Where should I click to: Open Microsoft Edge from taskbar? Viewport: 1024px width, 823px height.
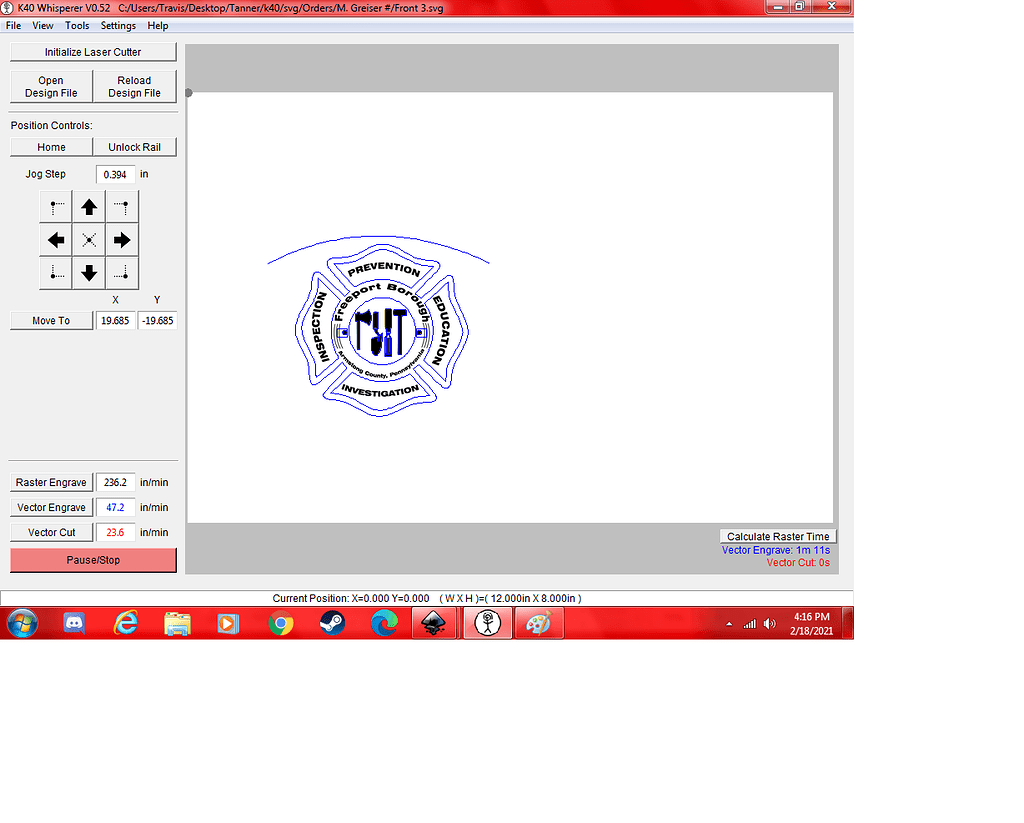(384, 624)
